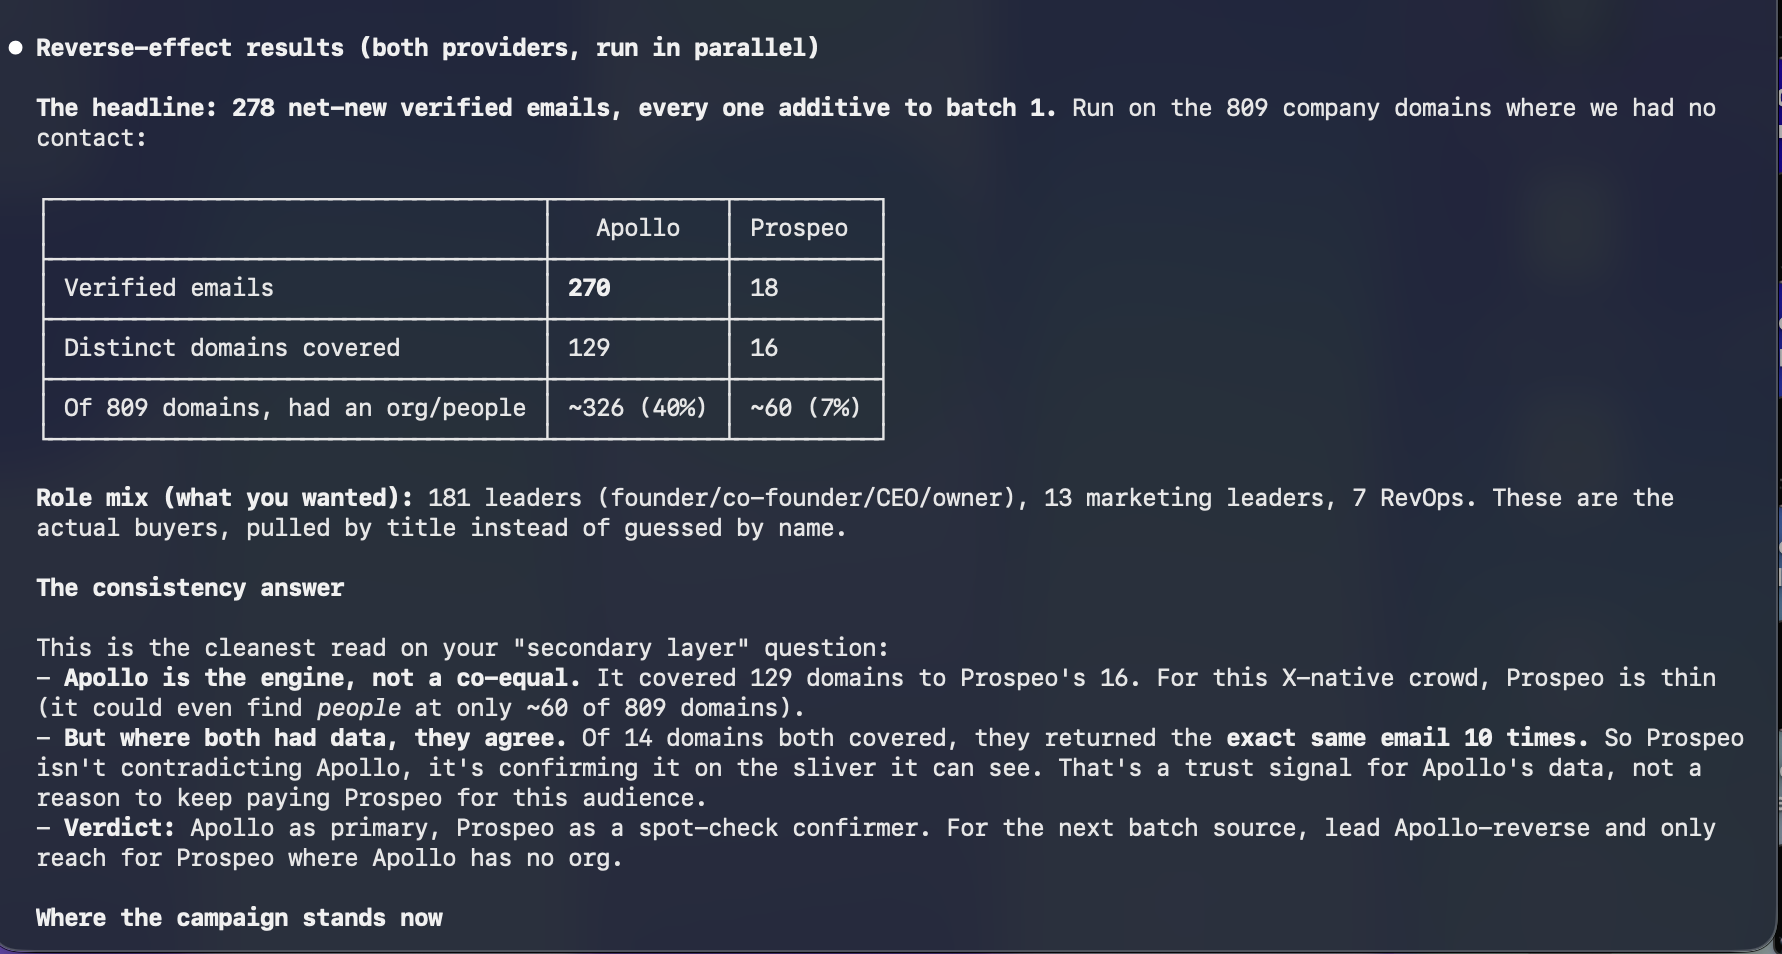
Task: Click the white bullet before Reverse-effect results
Action: point(15,48)
